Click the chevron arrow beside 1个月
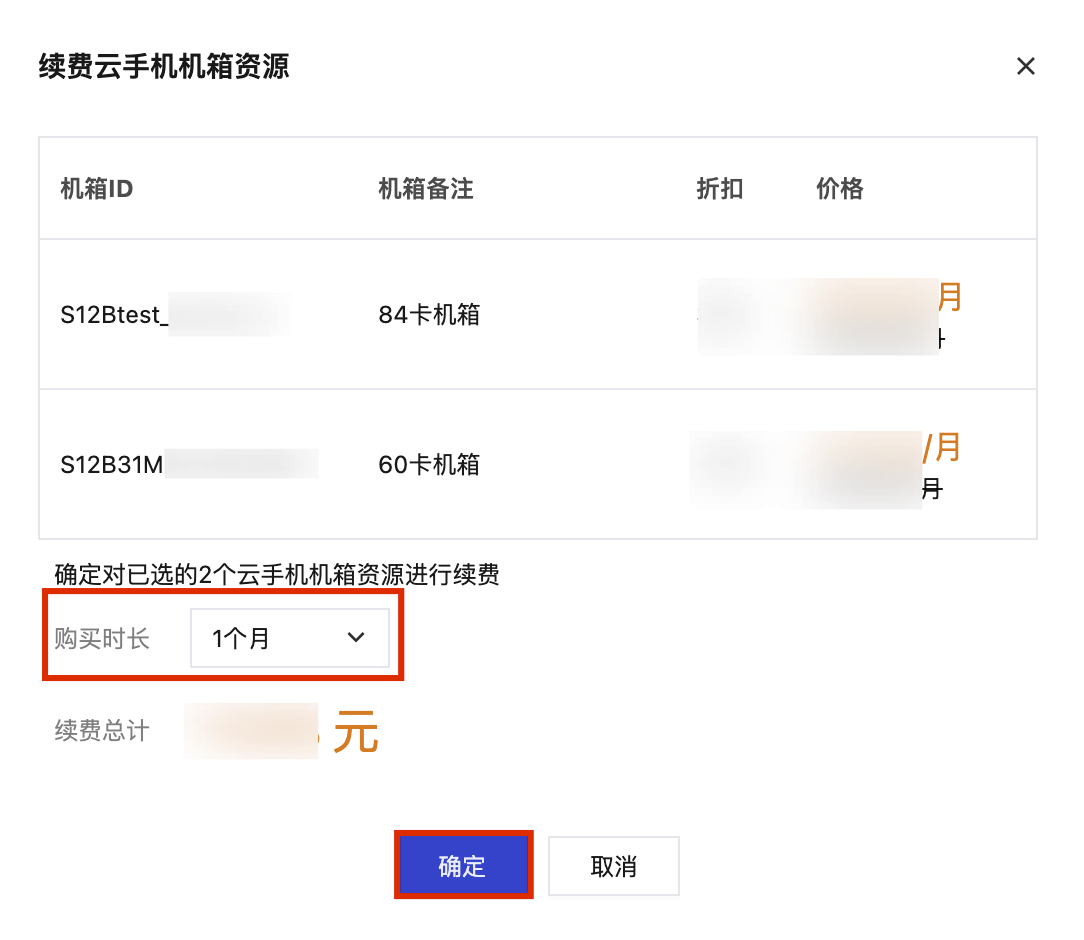 [356, 637]
